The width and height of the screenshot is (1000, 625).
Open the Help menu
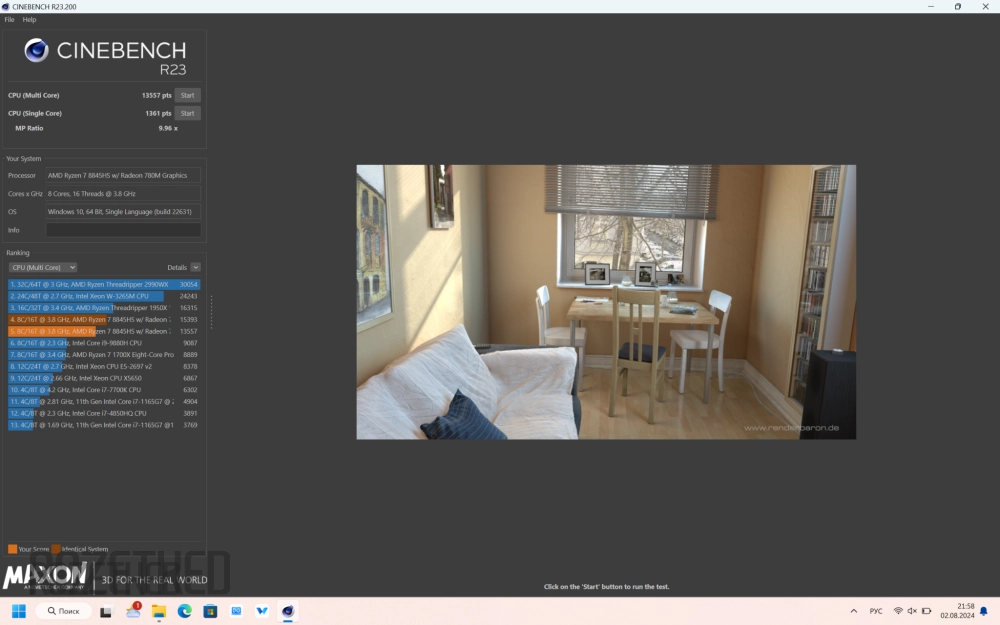29,19
